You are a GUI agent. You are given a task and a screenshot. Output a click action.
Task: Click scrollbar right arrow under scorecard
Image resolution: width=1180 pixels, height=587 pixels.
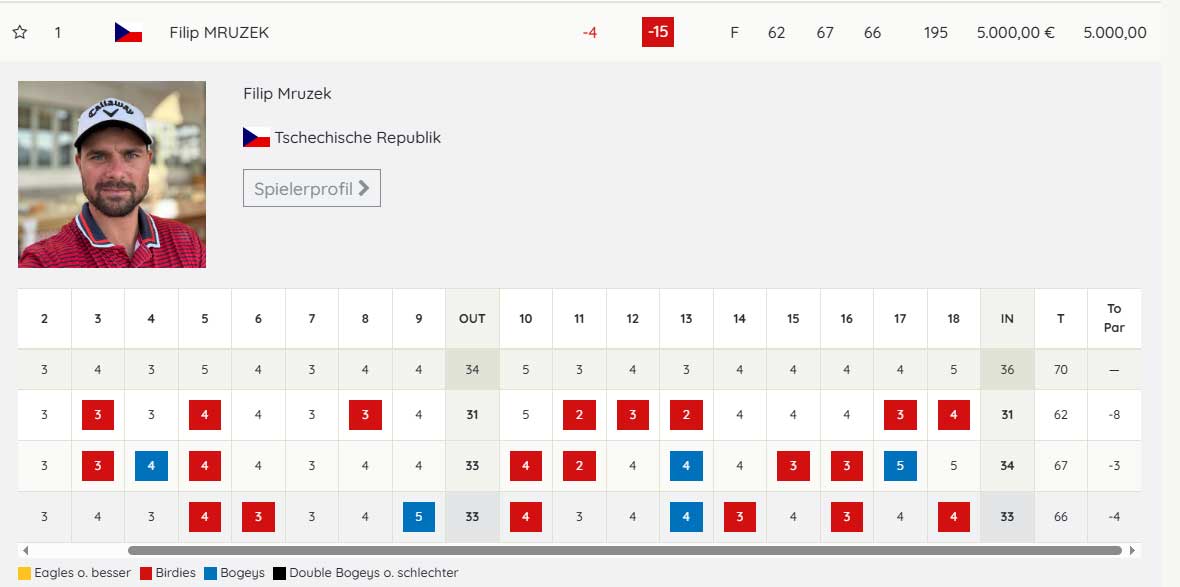click(x=1132, y=550)
